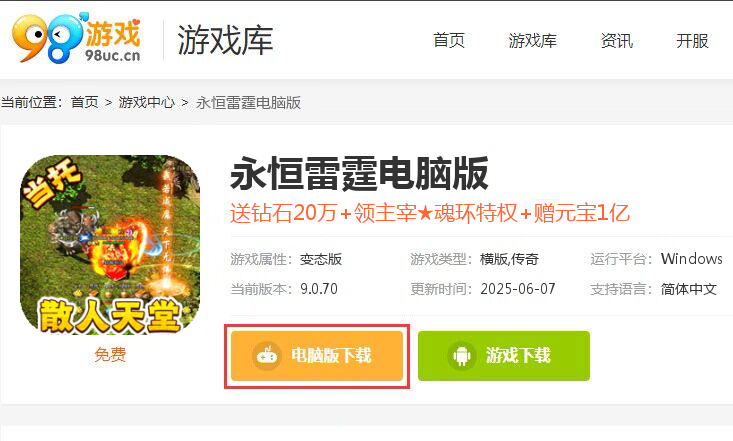Click the 98uc.cn site logo
This screenshot has width=733, height=441.
point(76,37)
